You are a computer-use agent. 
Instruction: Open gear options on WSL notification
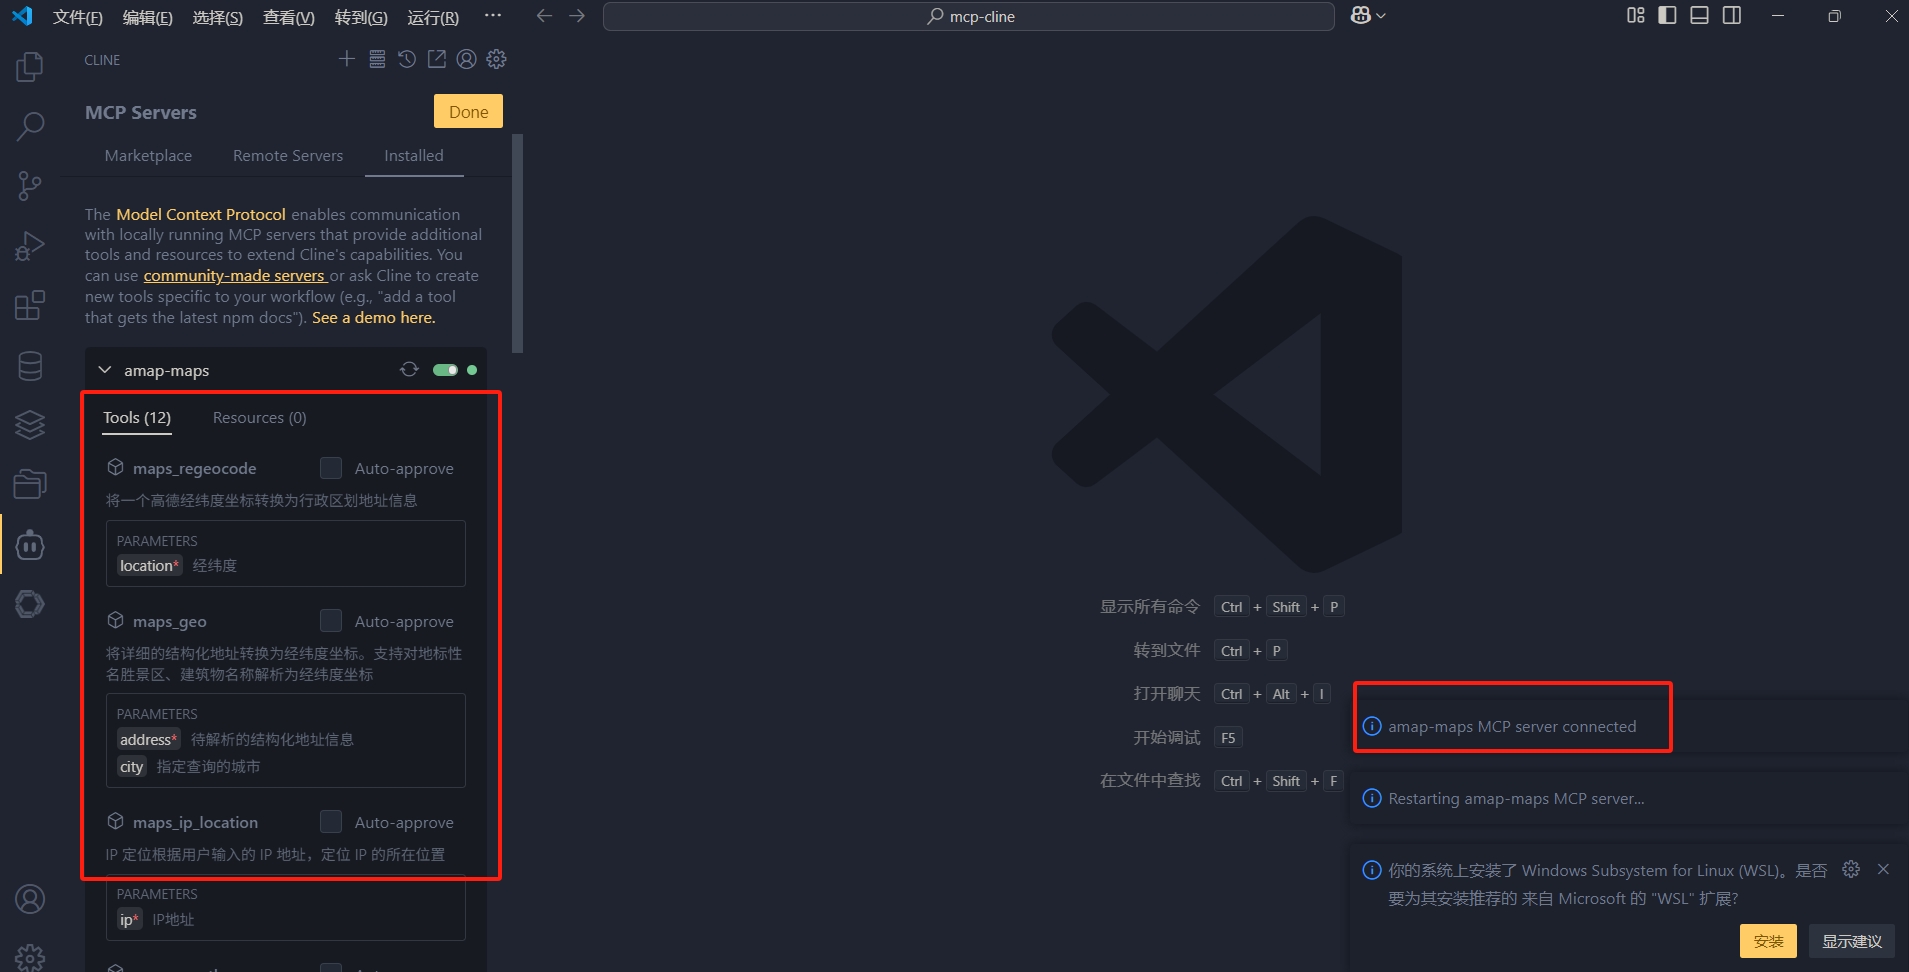[x=1851, y=869]
